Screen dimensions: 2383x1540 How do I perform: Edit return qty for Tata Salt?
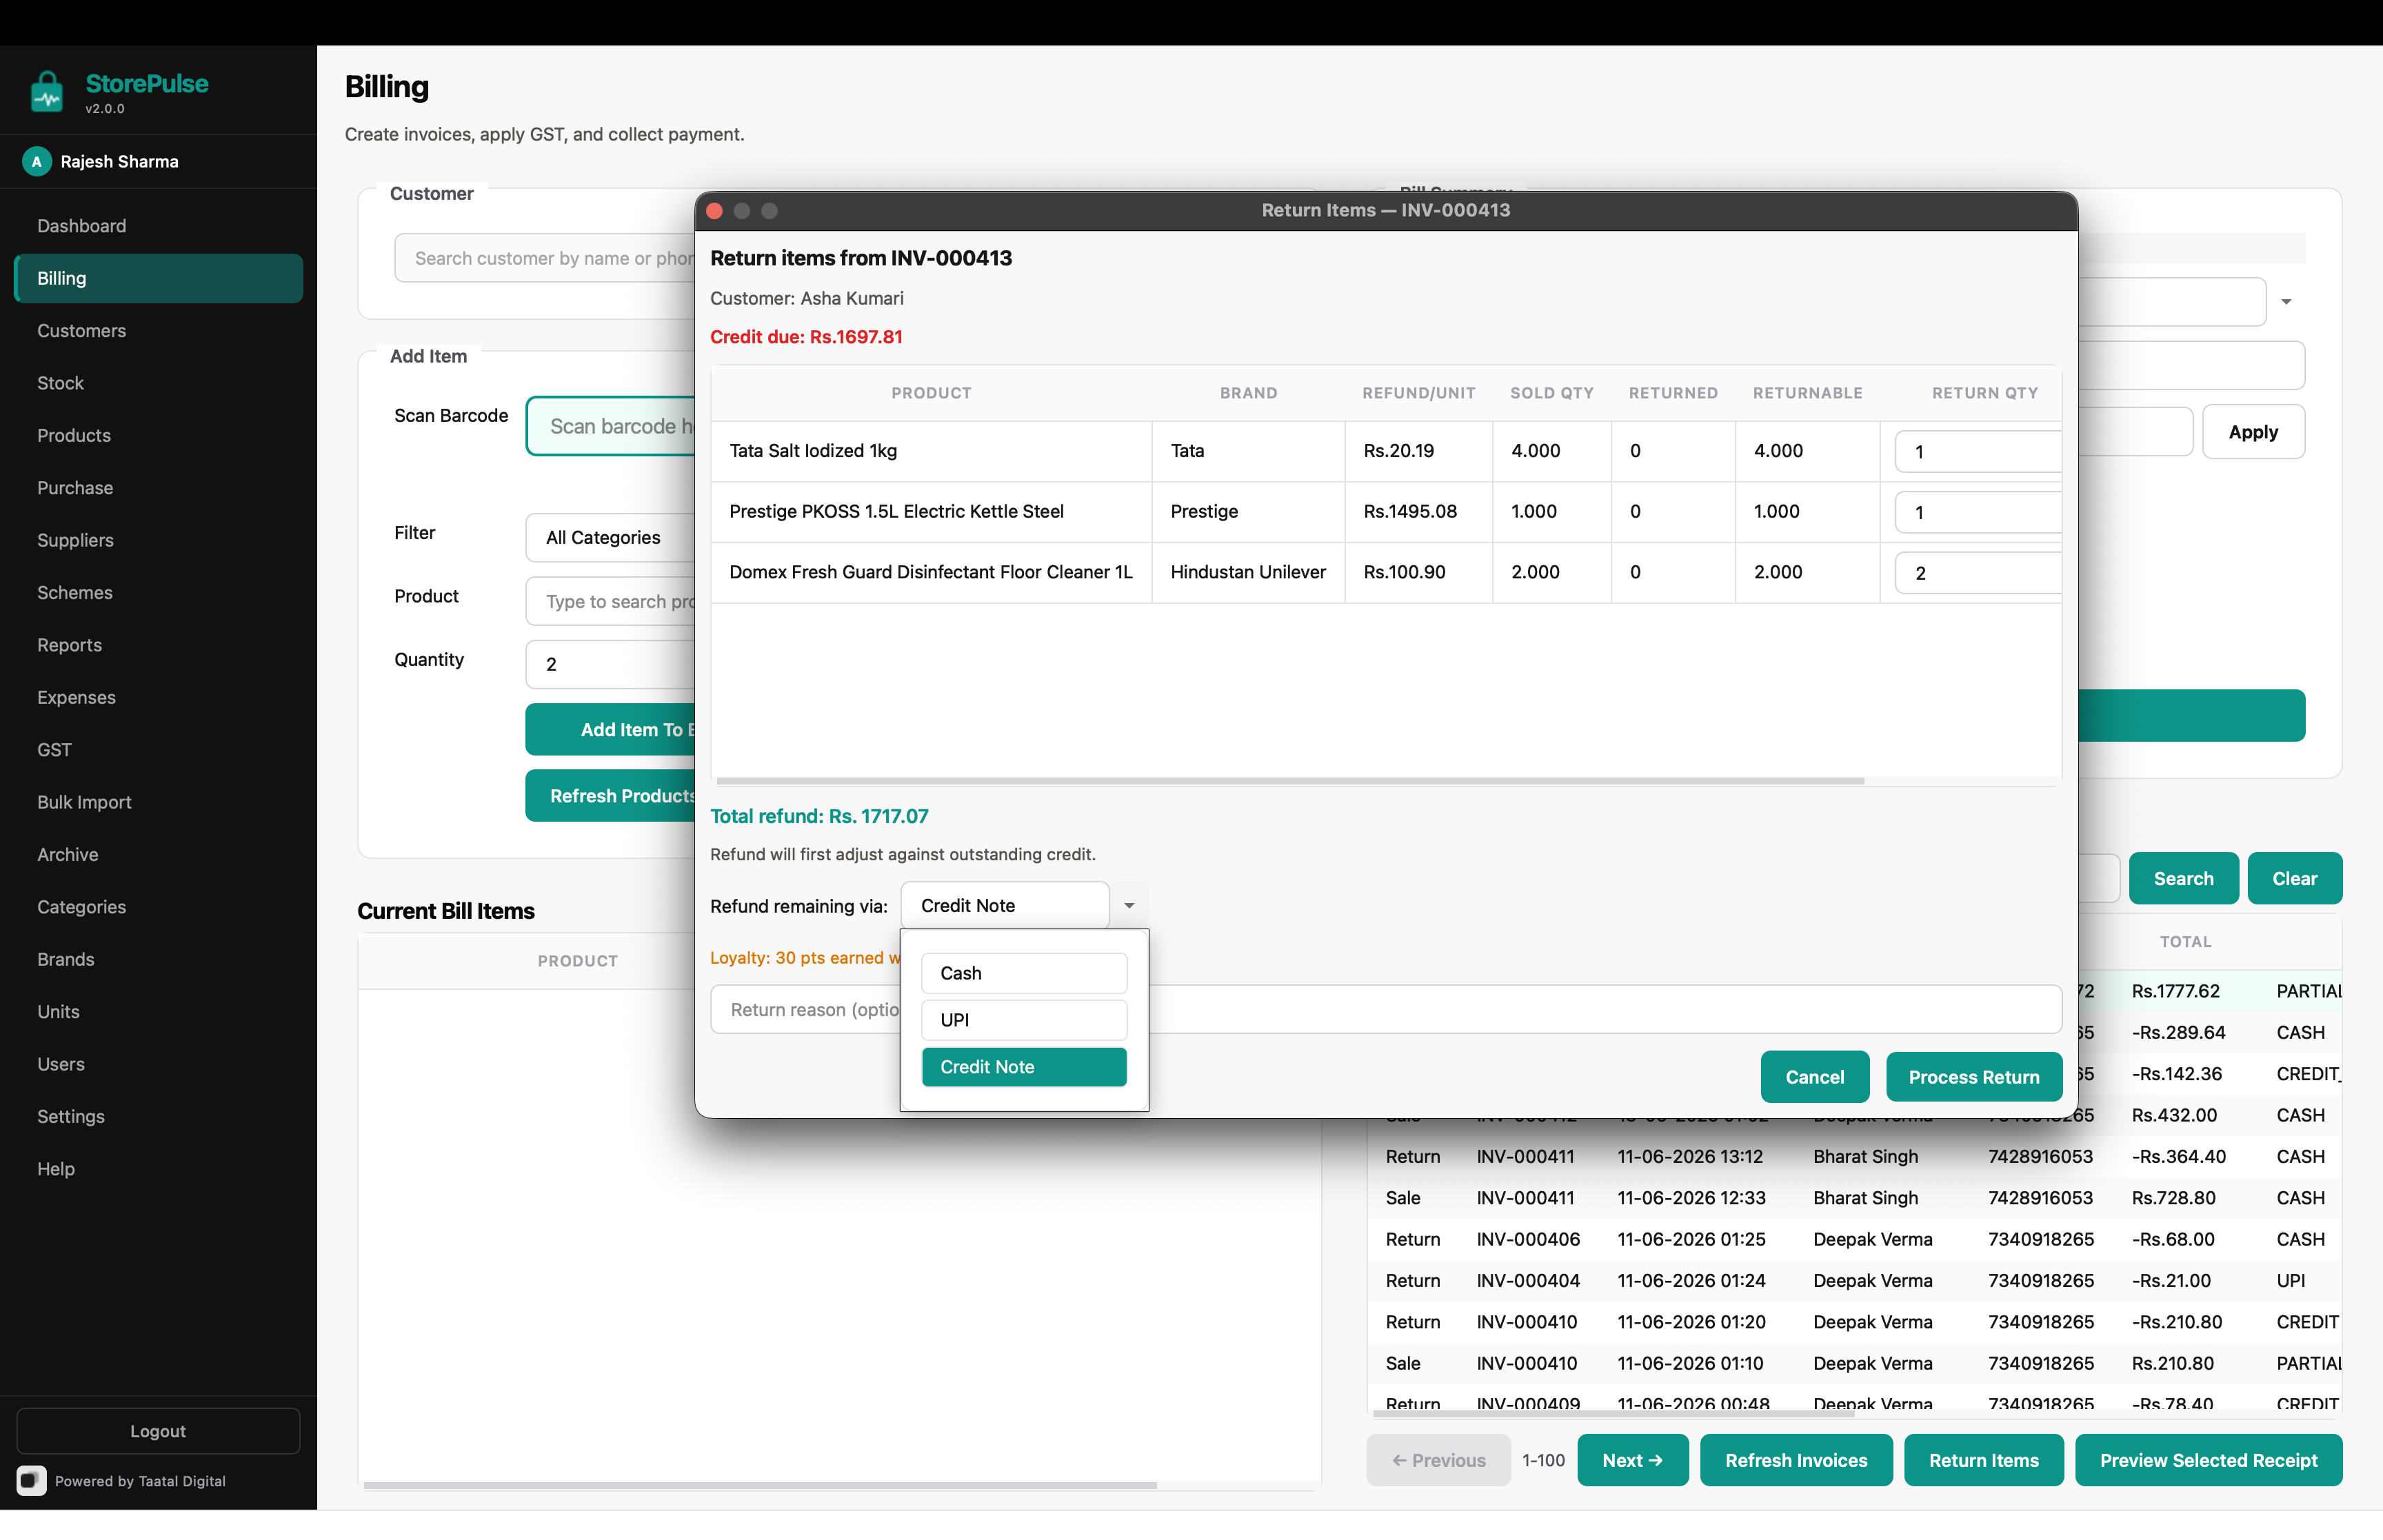1978,451
